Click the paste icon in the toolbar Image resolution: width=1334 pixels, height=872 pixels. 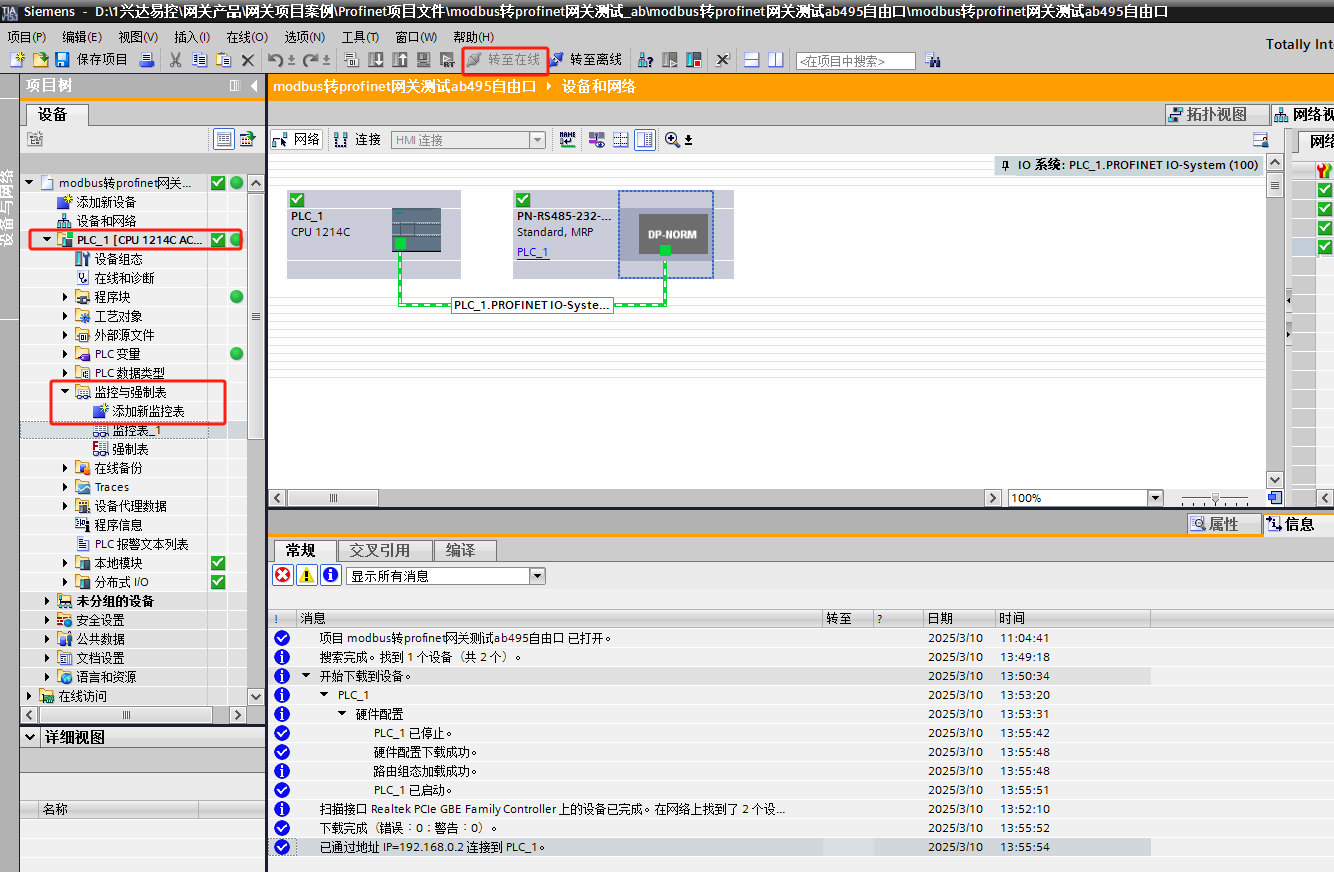(224, 60)
